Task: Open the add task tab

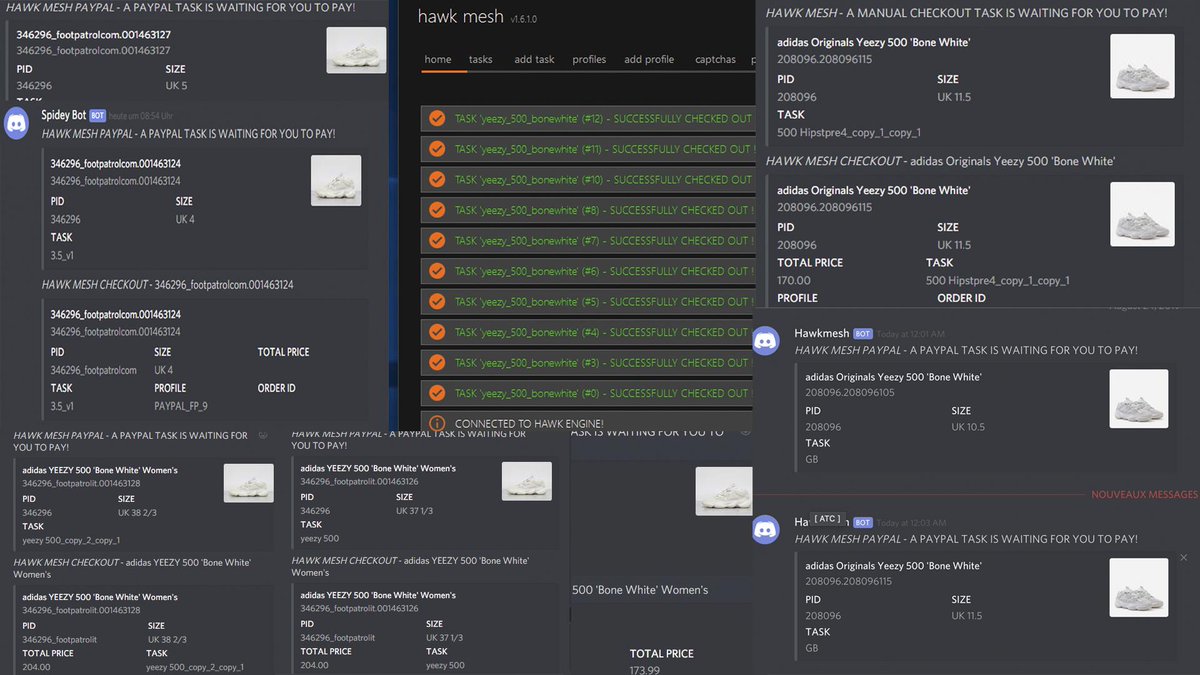Action: pos(534,59)
